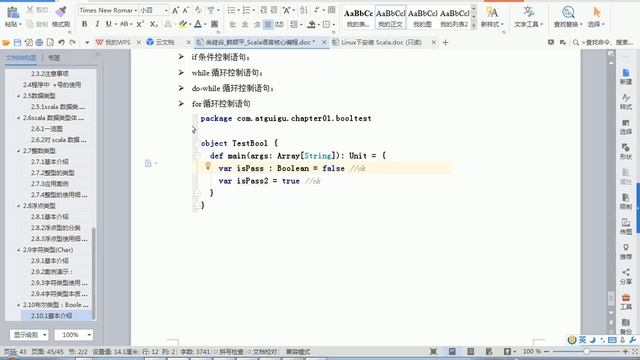Click the zoom slider handle in status bar
640x360 pixels.
pyautogui.click(x=586, y=351)
